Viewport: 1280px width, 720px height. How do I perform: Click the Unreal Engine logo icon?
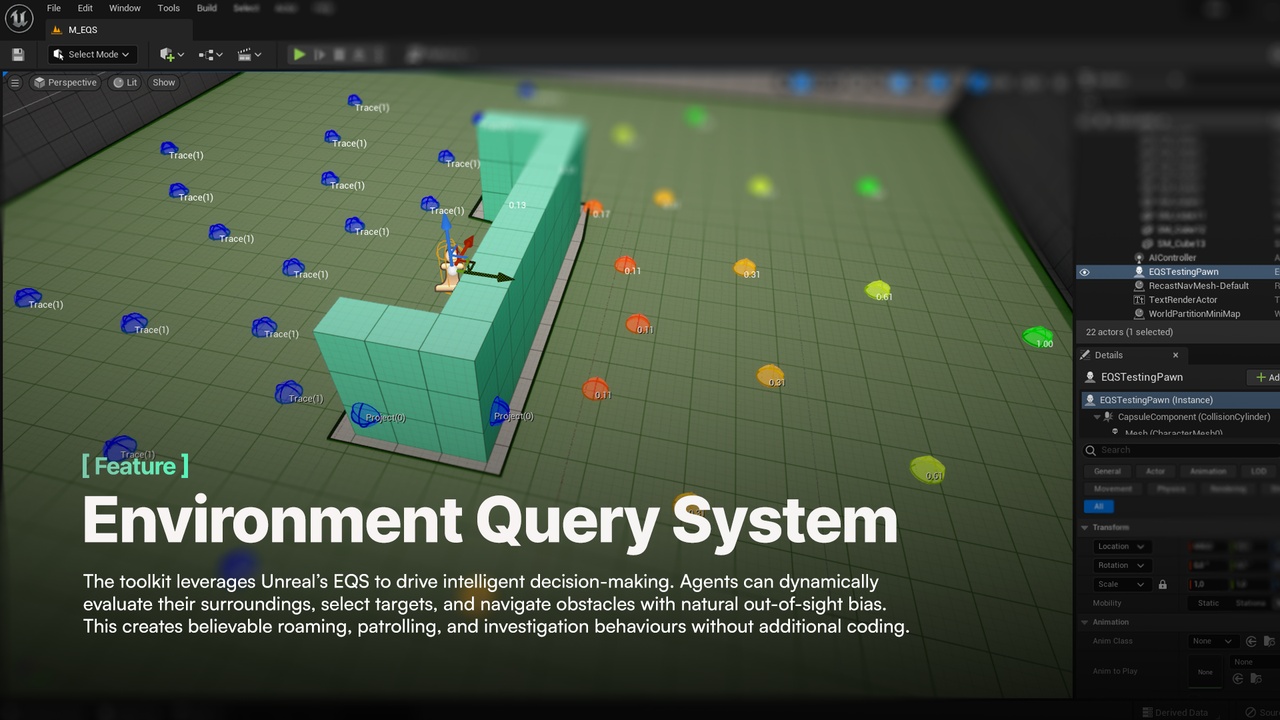(19, 19)
